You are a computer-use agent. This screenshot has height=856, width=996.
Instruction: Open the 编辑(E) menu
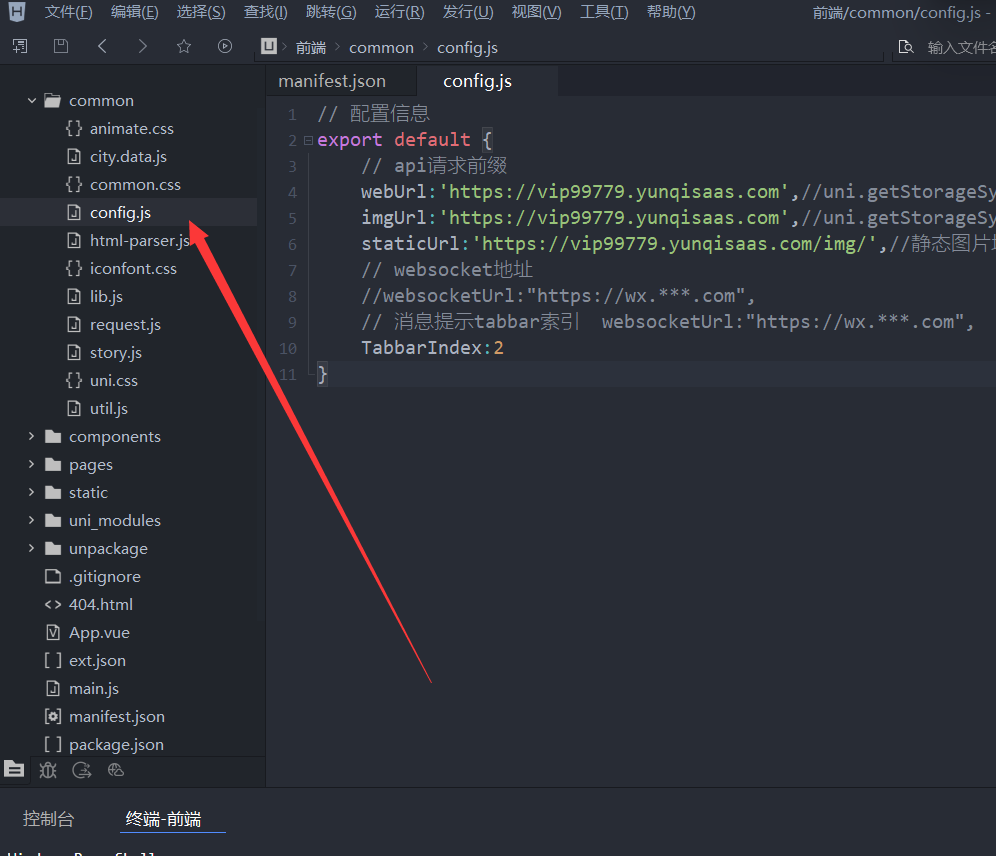point(135,12)
